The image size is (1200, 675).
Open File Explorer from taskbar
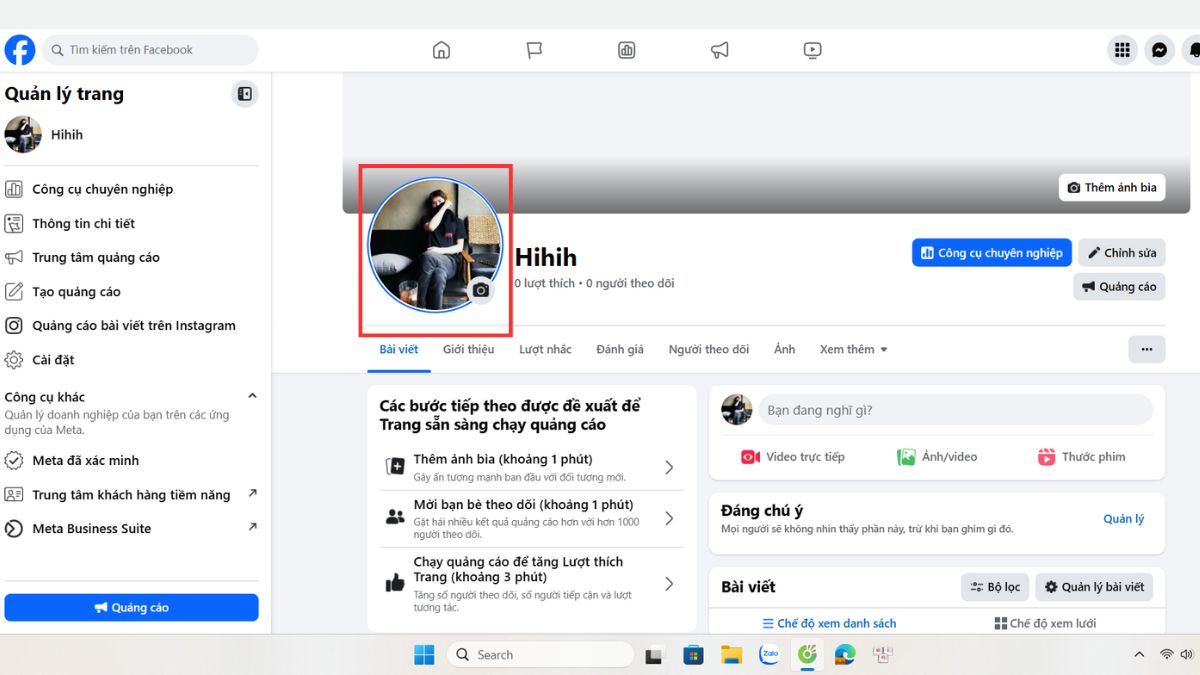click(731, 655)
